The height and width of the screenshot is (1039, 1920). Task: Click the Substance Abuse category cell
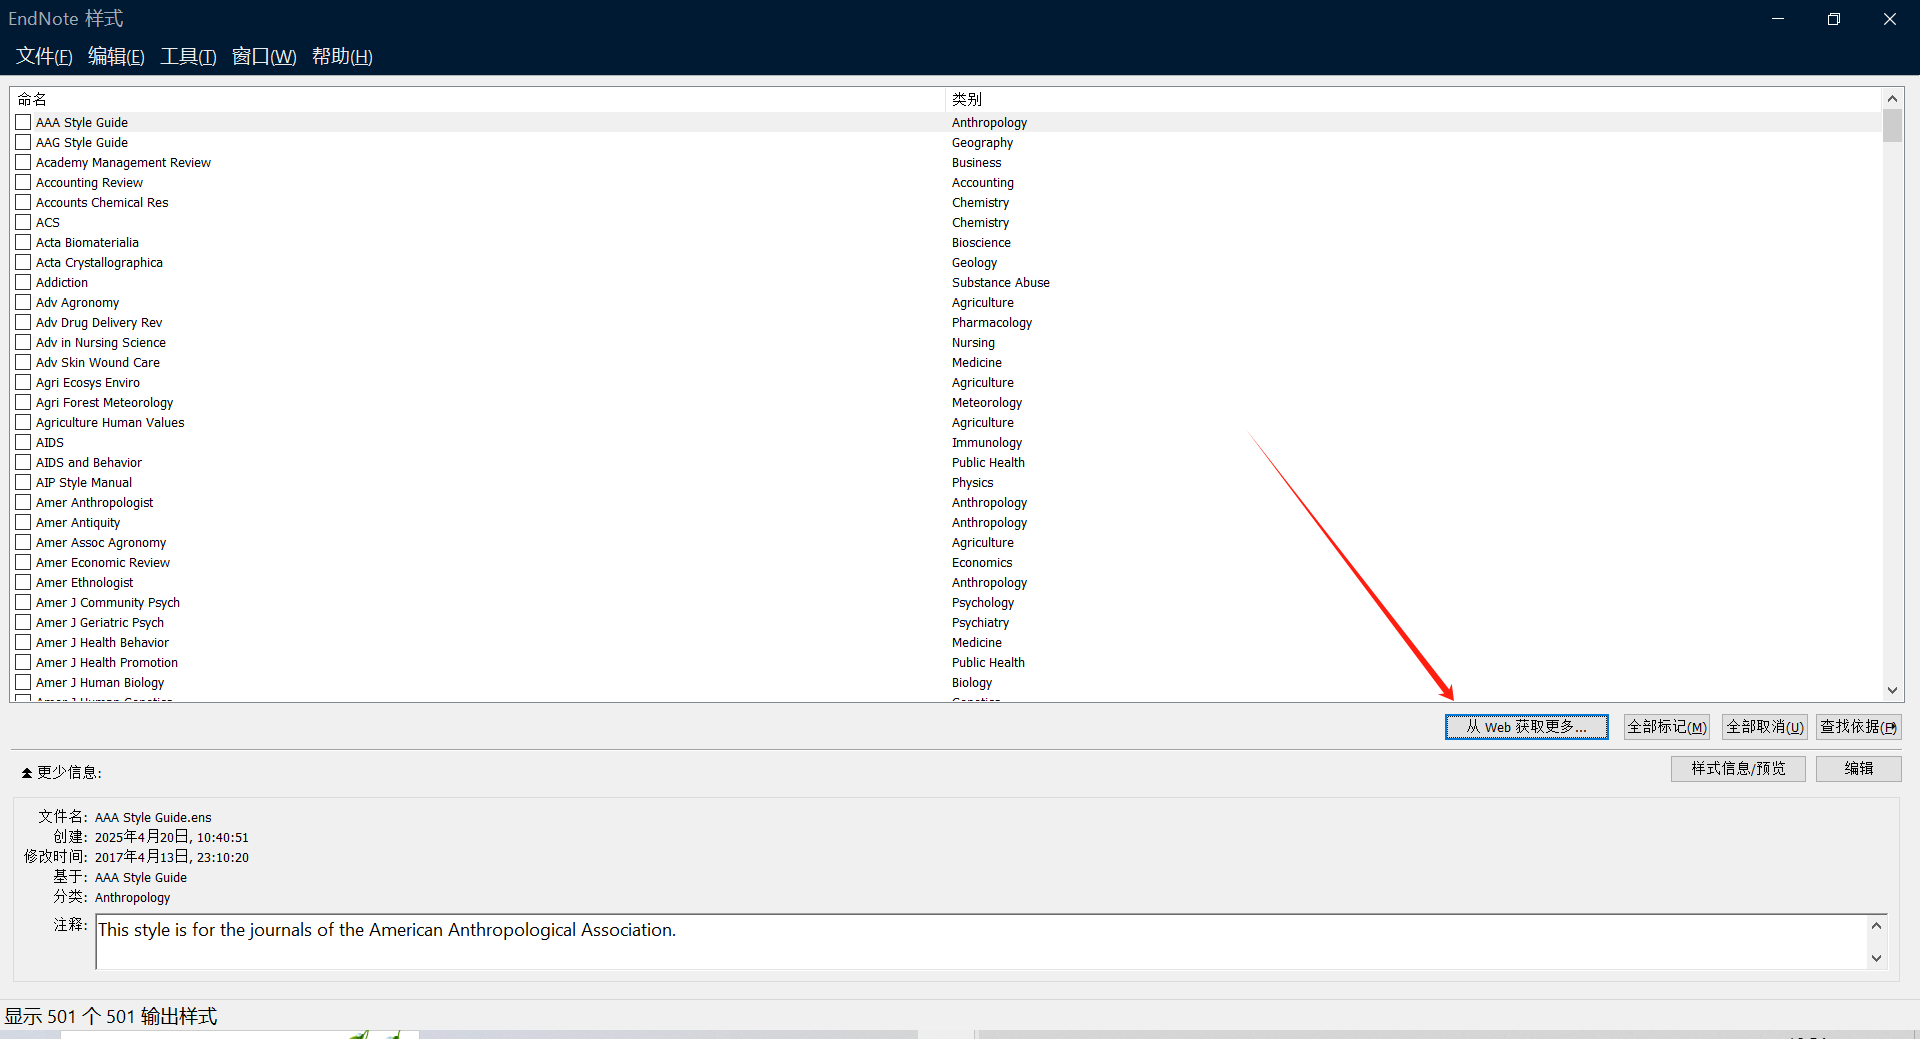pyautogui.click(x=1001, y=282)
